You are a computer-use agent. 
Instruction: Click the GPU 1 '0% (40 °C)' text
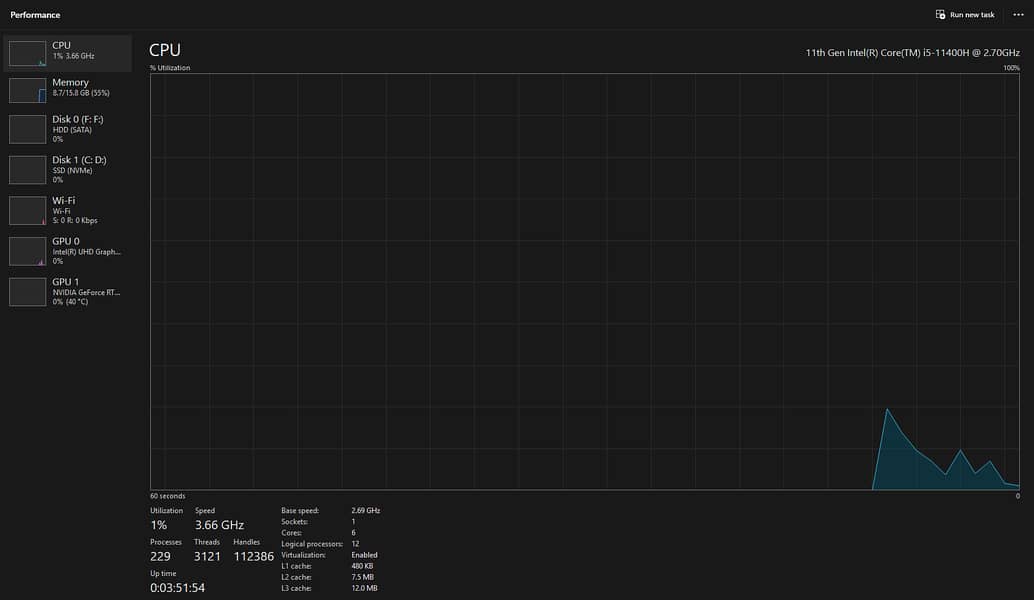70,302
